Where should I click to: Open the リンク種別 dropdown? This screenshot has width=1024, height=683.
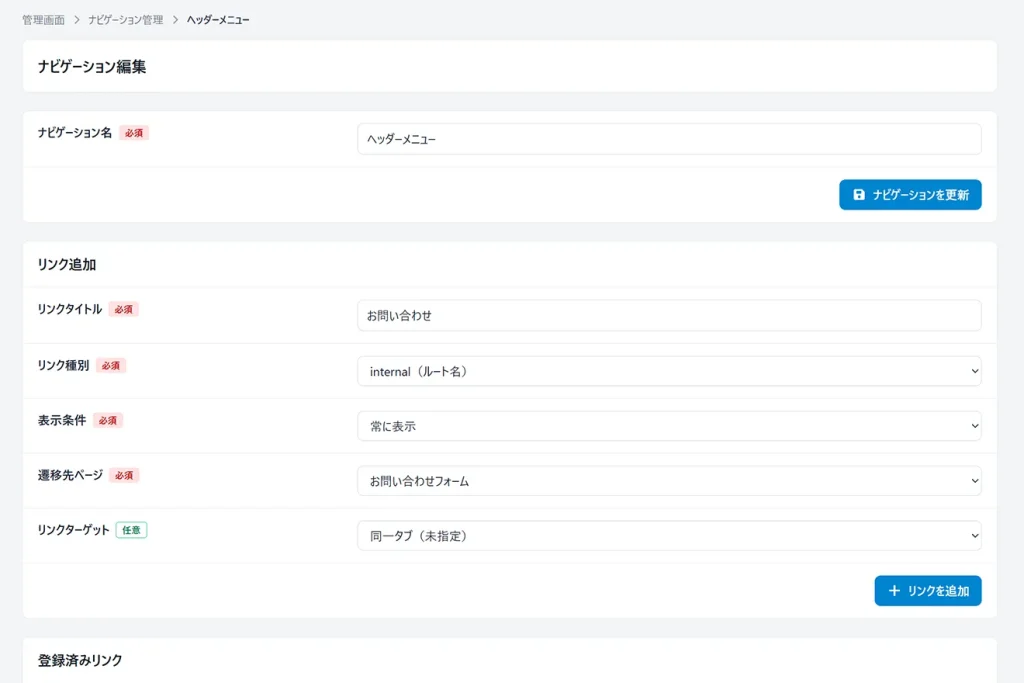pos(669,371)
